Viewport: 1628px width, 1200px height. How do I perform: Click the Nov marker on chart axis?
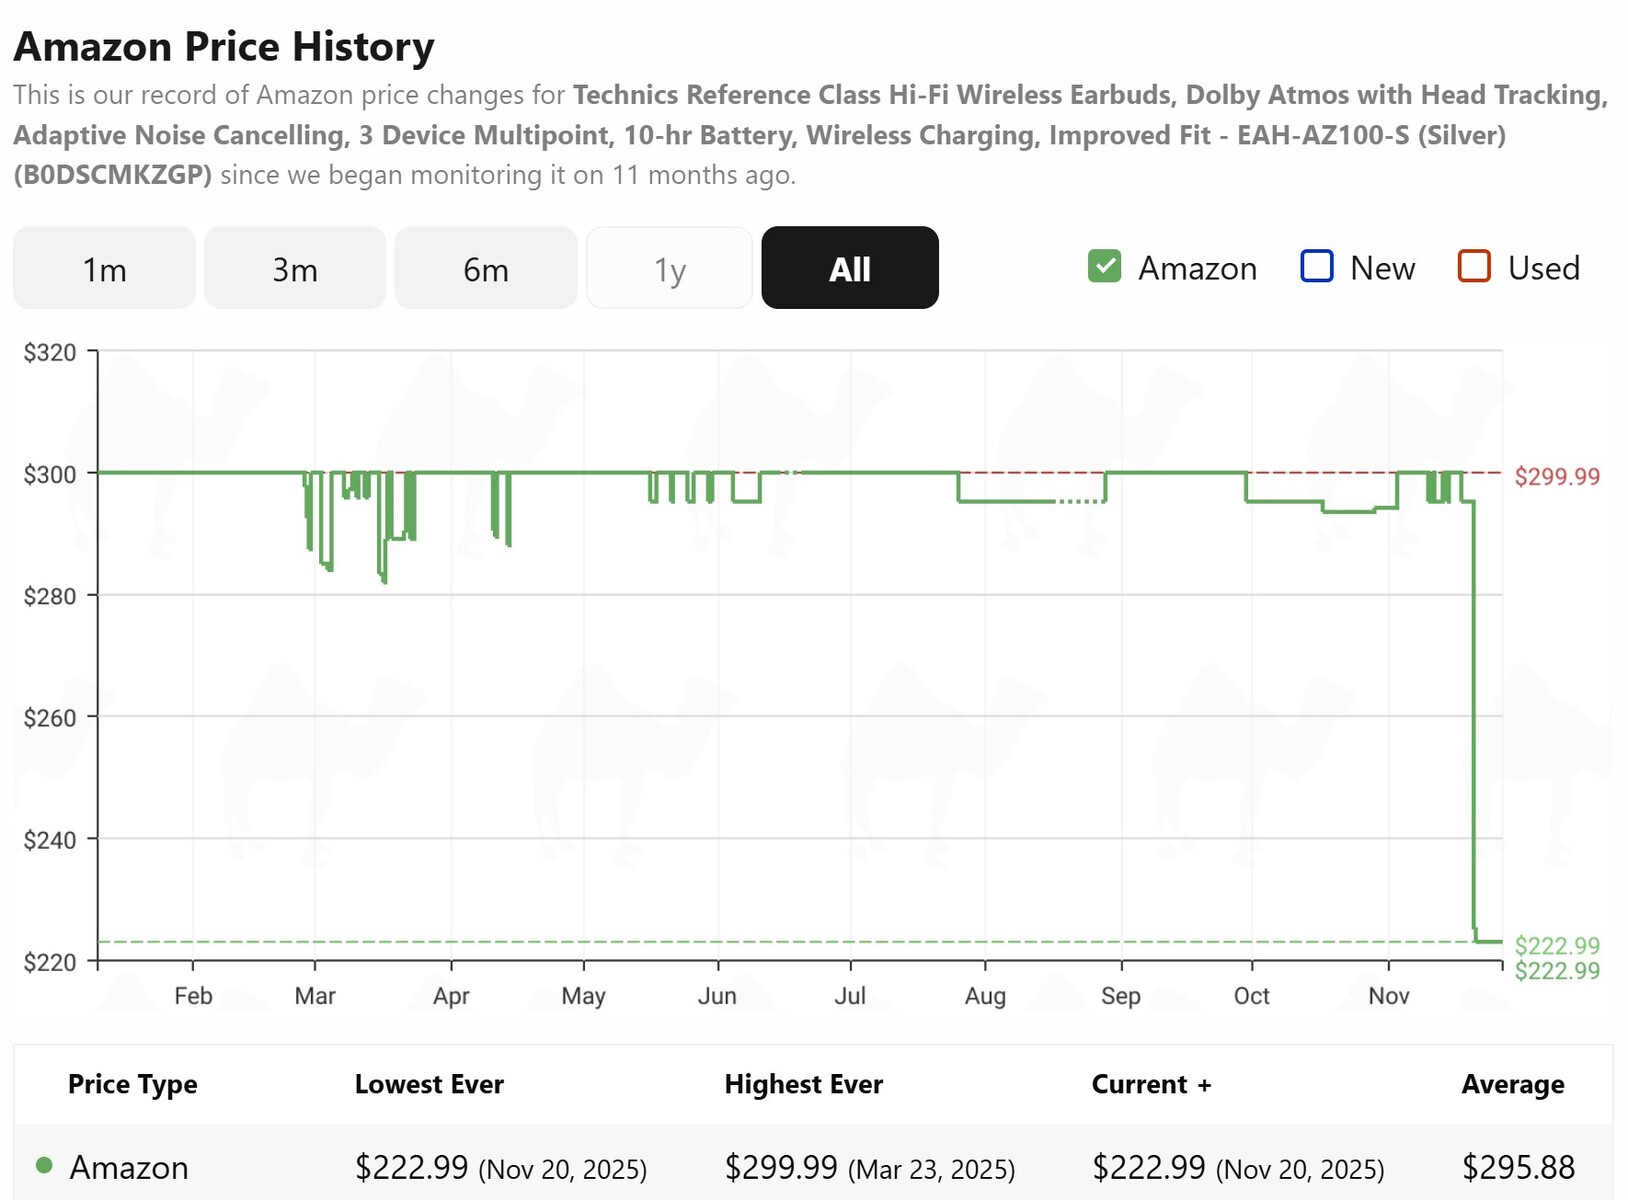(1389, 996)
